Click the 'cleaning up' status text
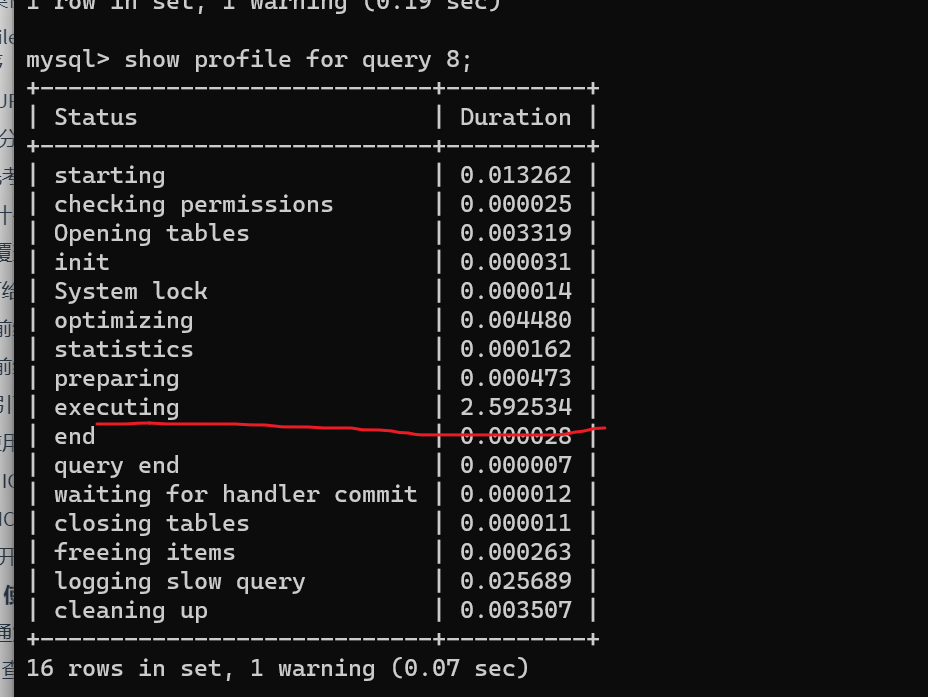Viewport: 928px width, 697px height. coord(130,611)
